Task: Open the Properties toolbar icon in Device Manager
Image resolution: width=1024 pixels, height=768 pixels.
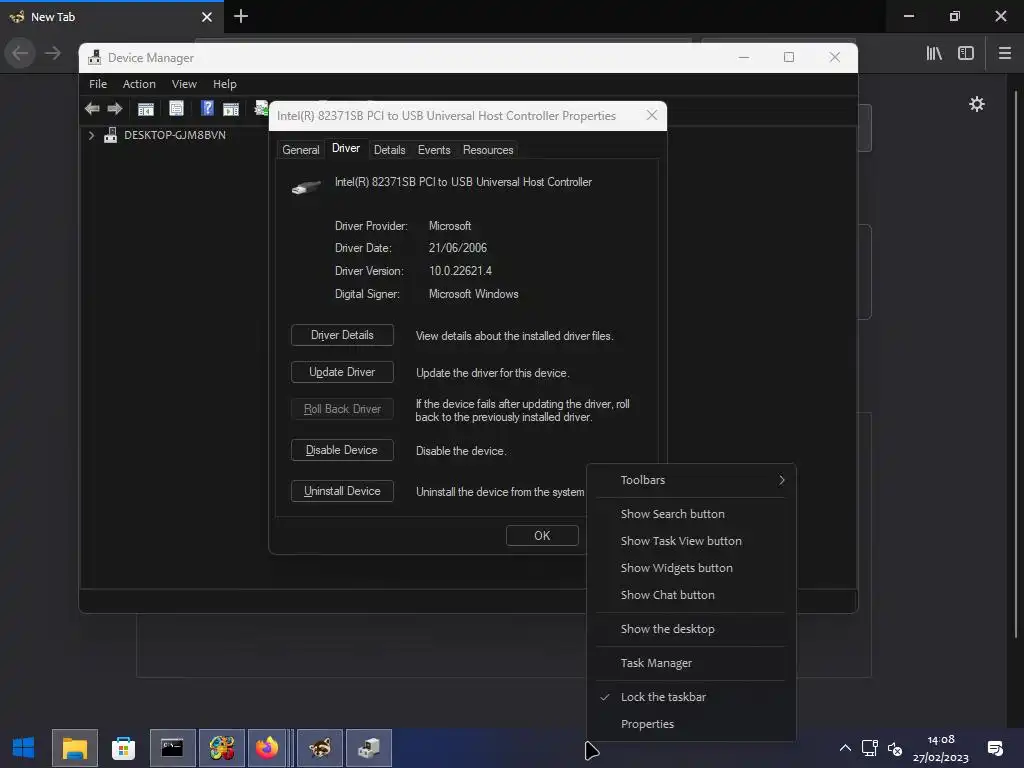Action: coord(176,108)
